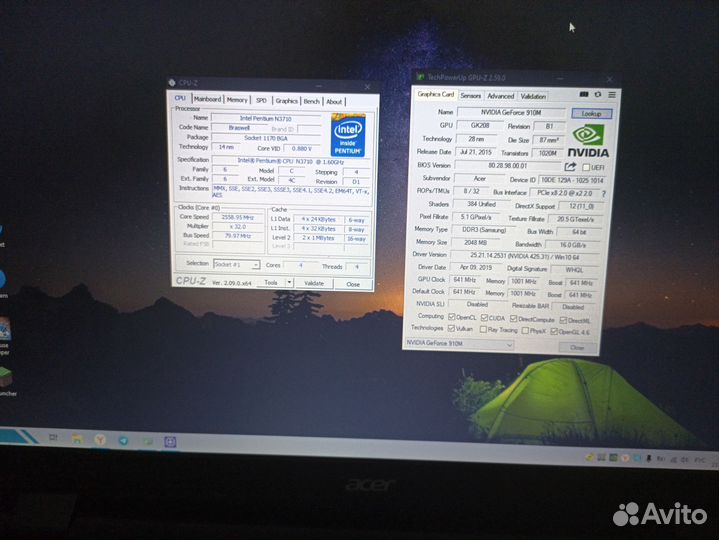
Task: Open File Explorer from the taskbar
Action: tap(77, 439)
